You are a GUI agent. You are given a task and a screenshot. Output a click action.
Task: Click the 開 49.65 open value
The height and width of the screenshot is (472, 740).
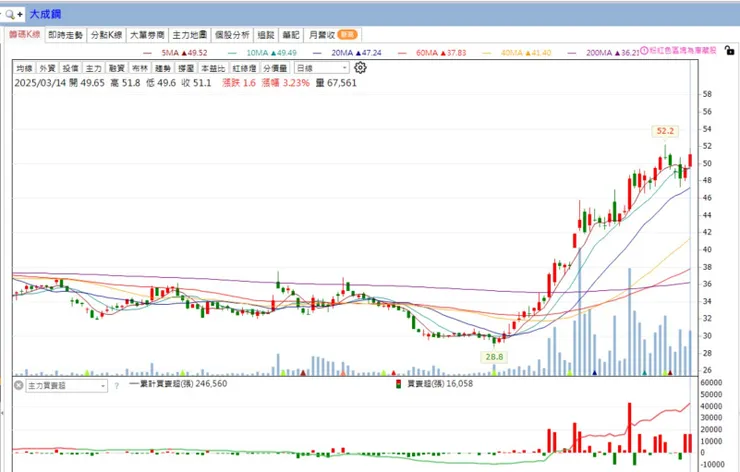87,83
